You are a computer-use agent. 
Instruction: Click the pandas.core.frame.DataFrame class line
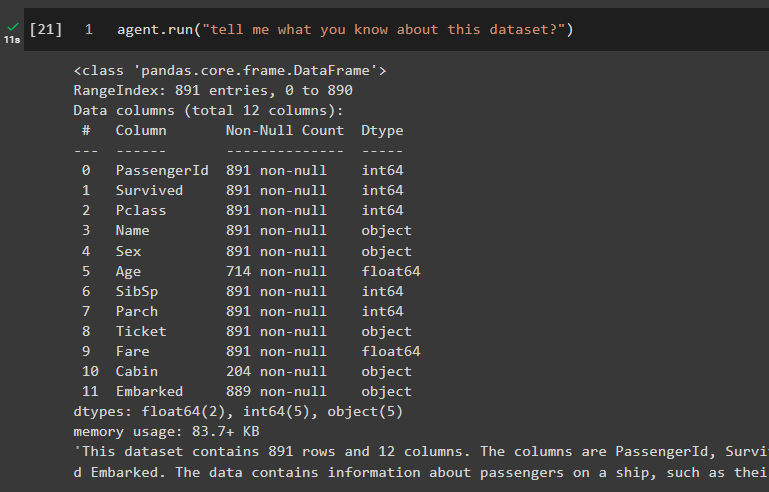[230, 70]
